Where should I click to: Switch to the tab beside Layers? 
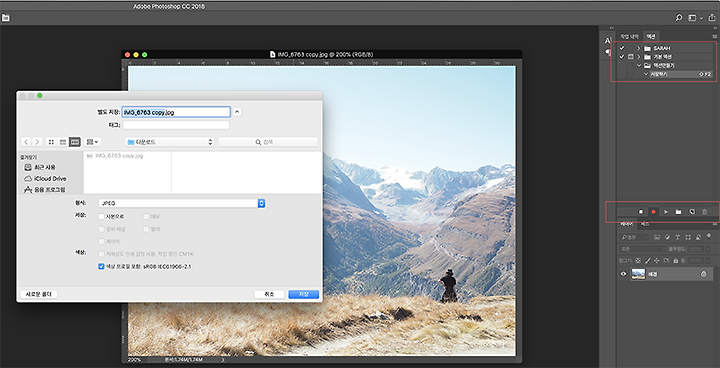(645, 224)
